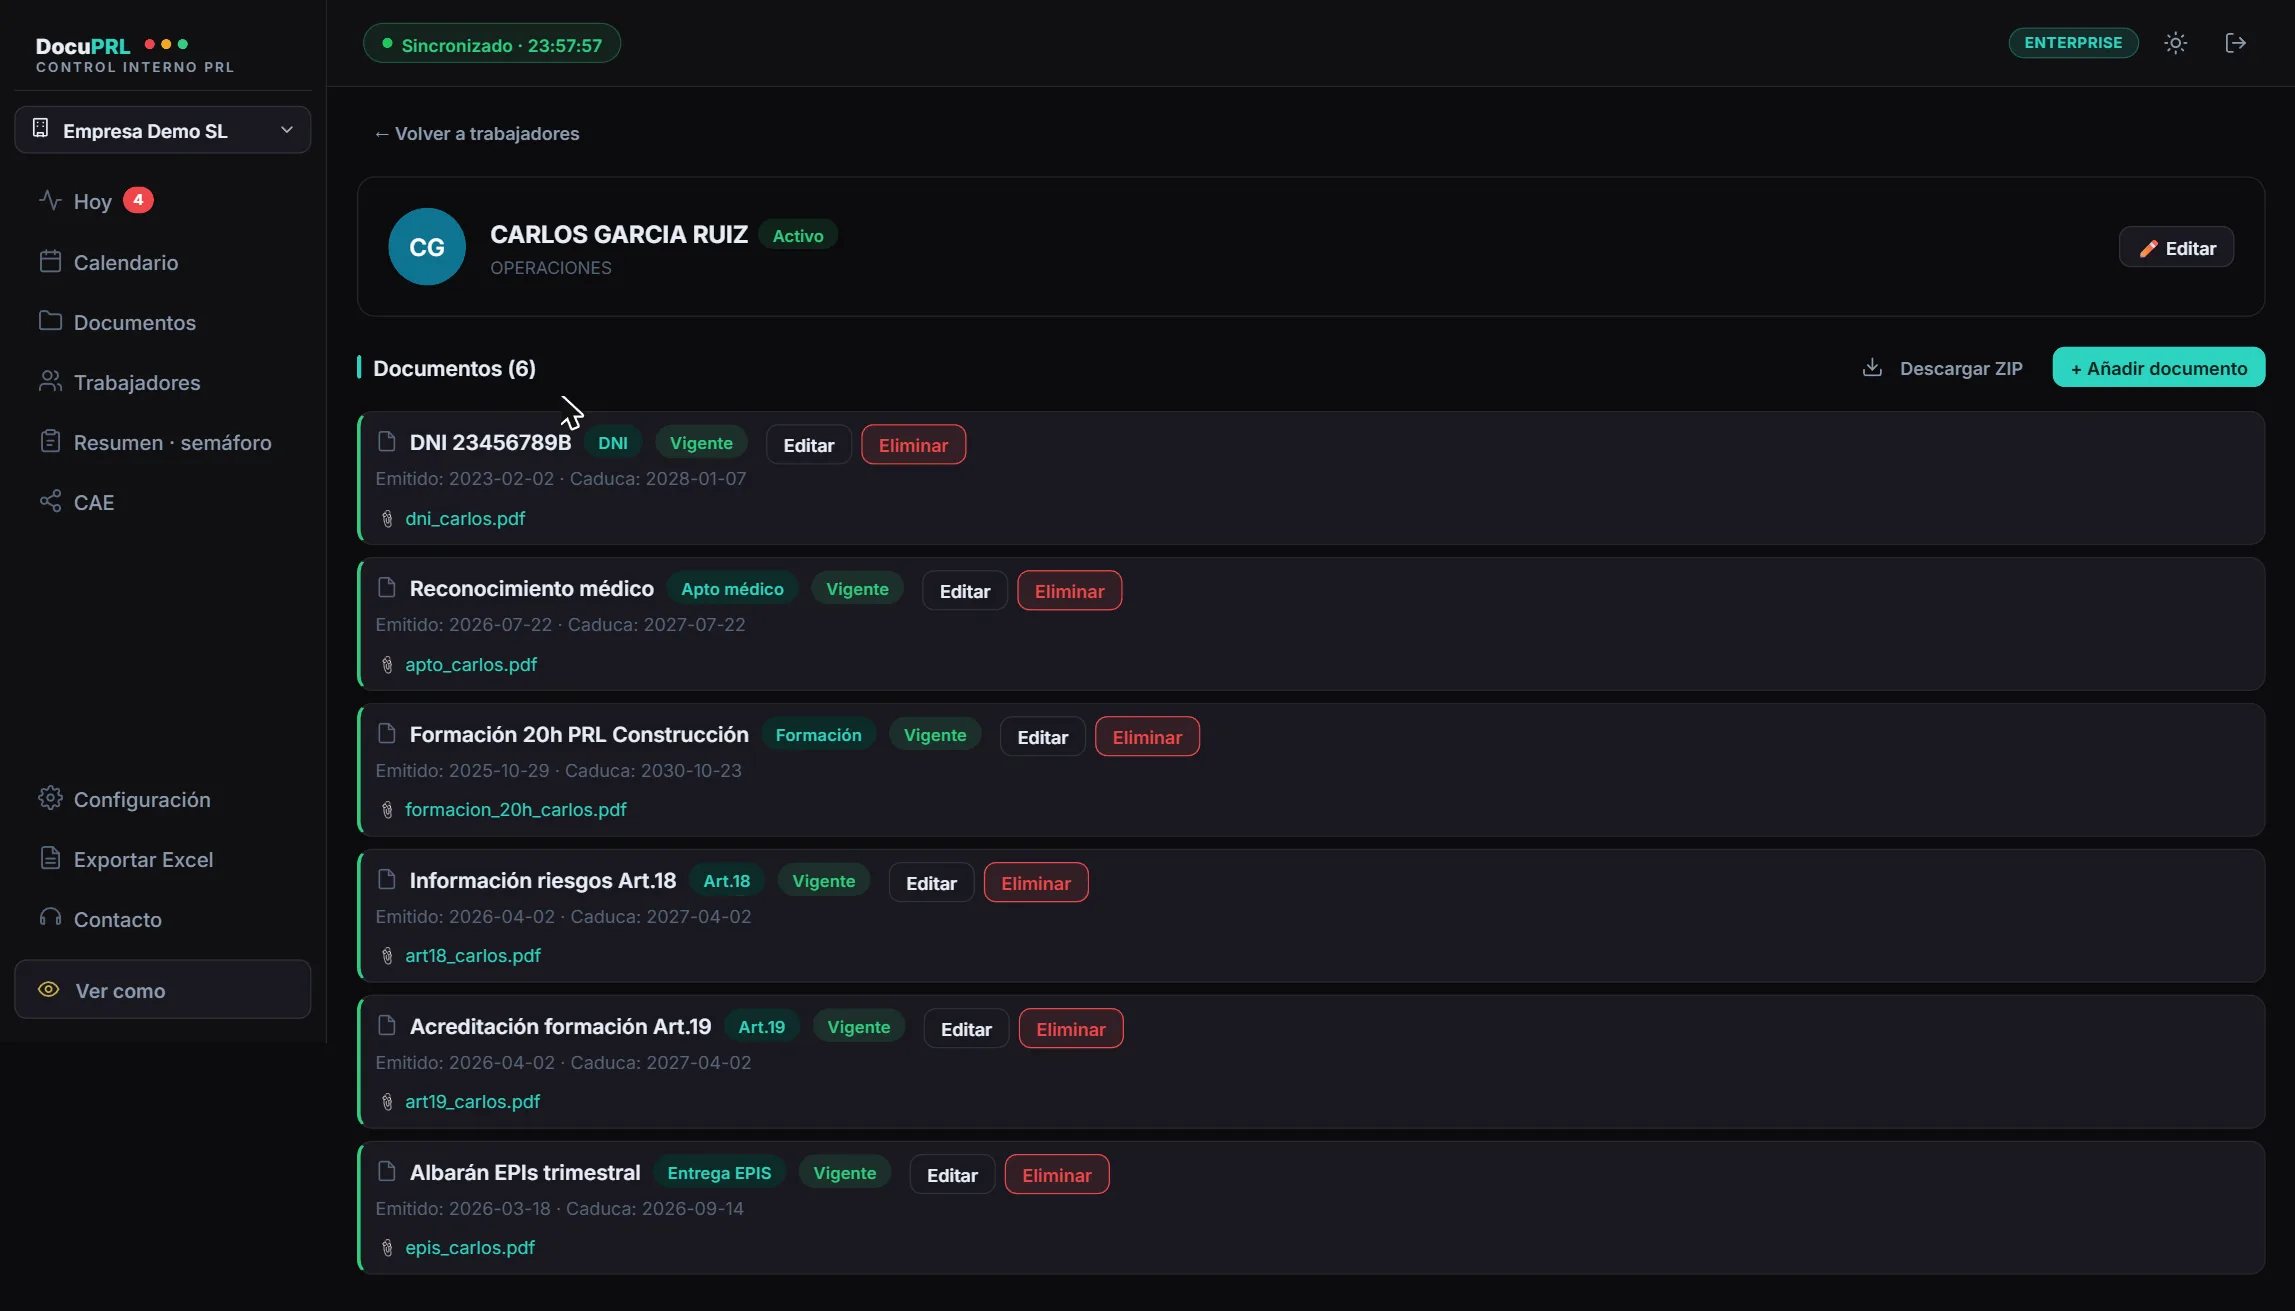Edit the Reconocimiento médico document
This screenshot has height=1311, width=2295.
(x=964, y=591)
